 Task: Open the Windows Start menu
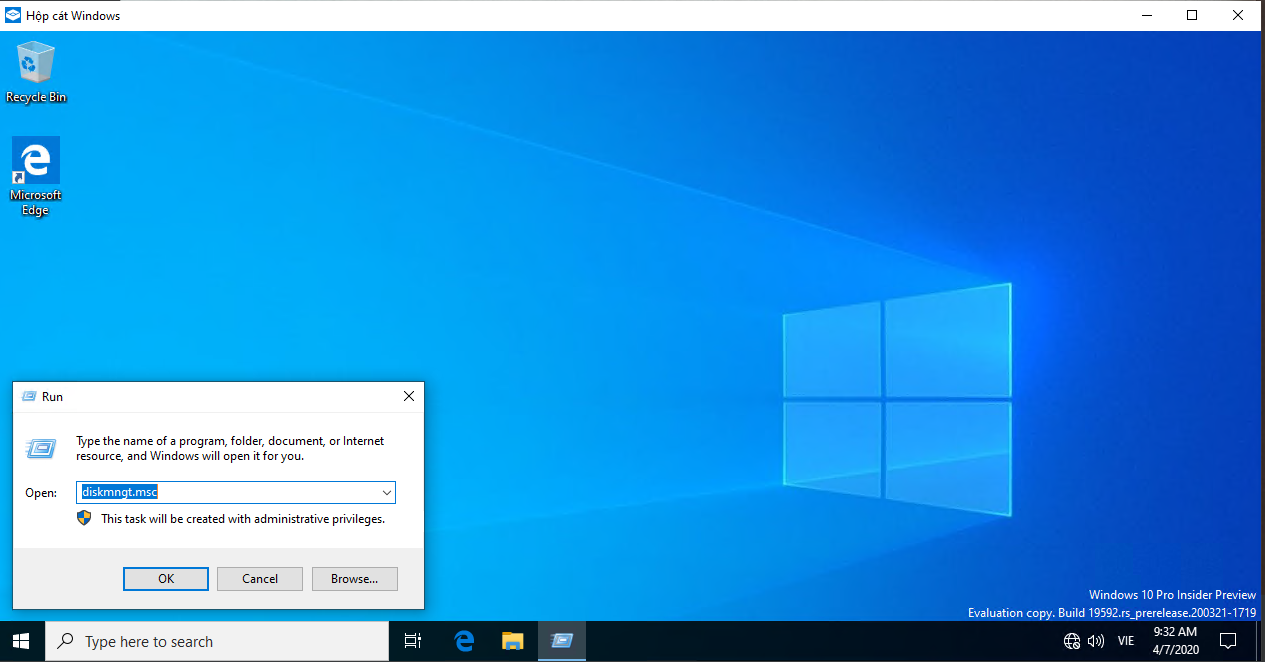[x=21, y=641]
